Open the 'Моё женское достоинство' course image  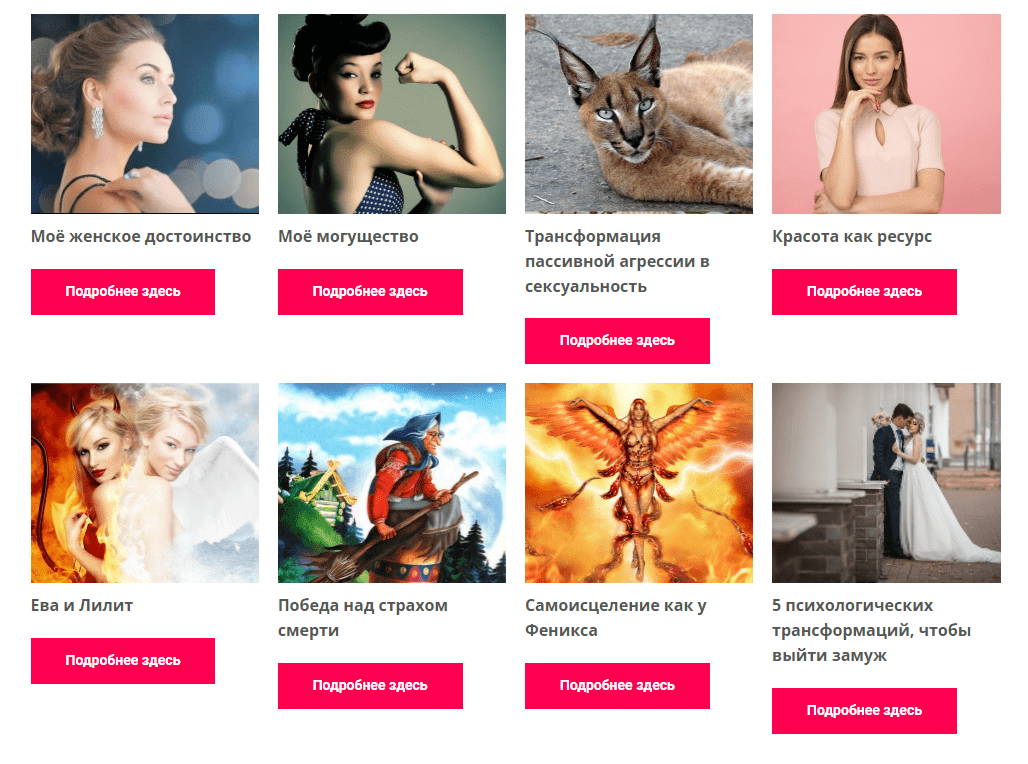pos(145,114)
